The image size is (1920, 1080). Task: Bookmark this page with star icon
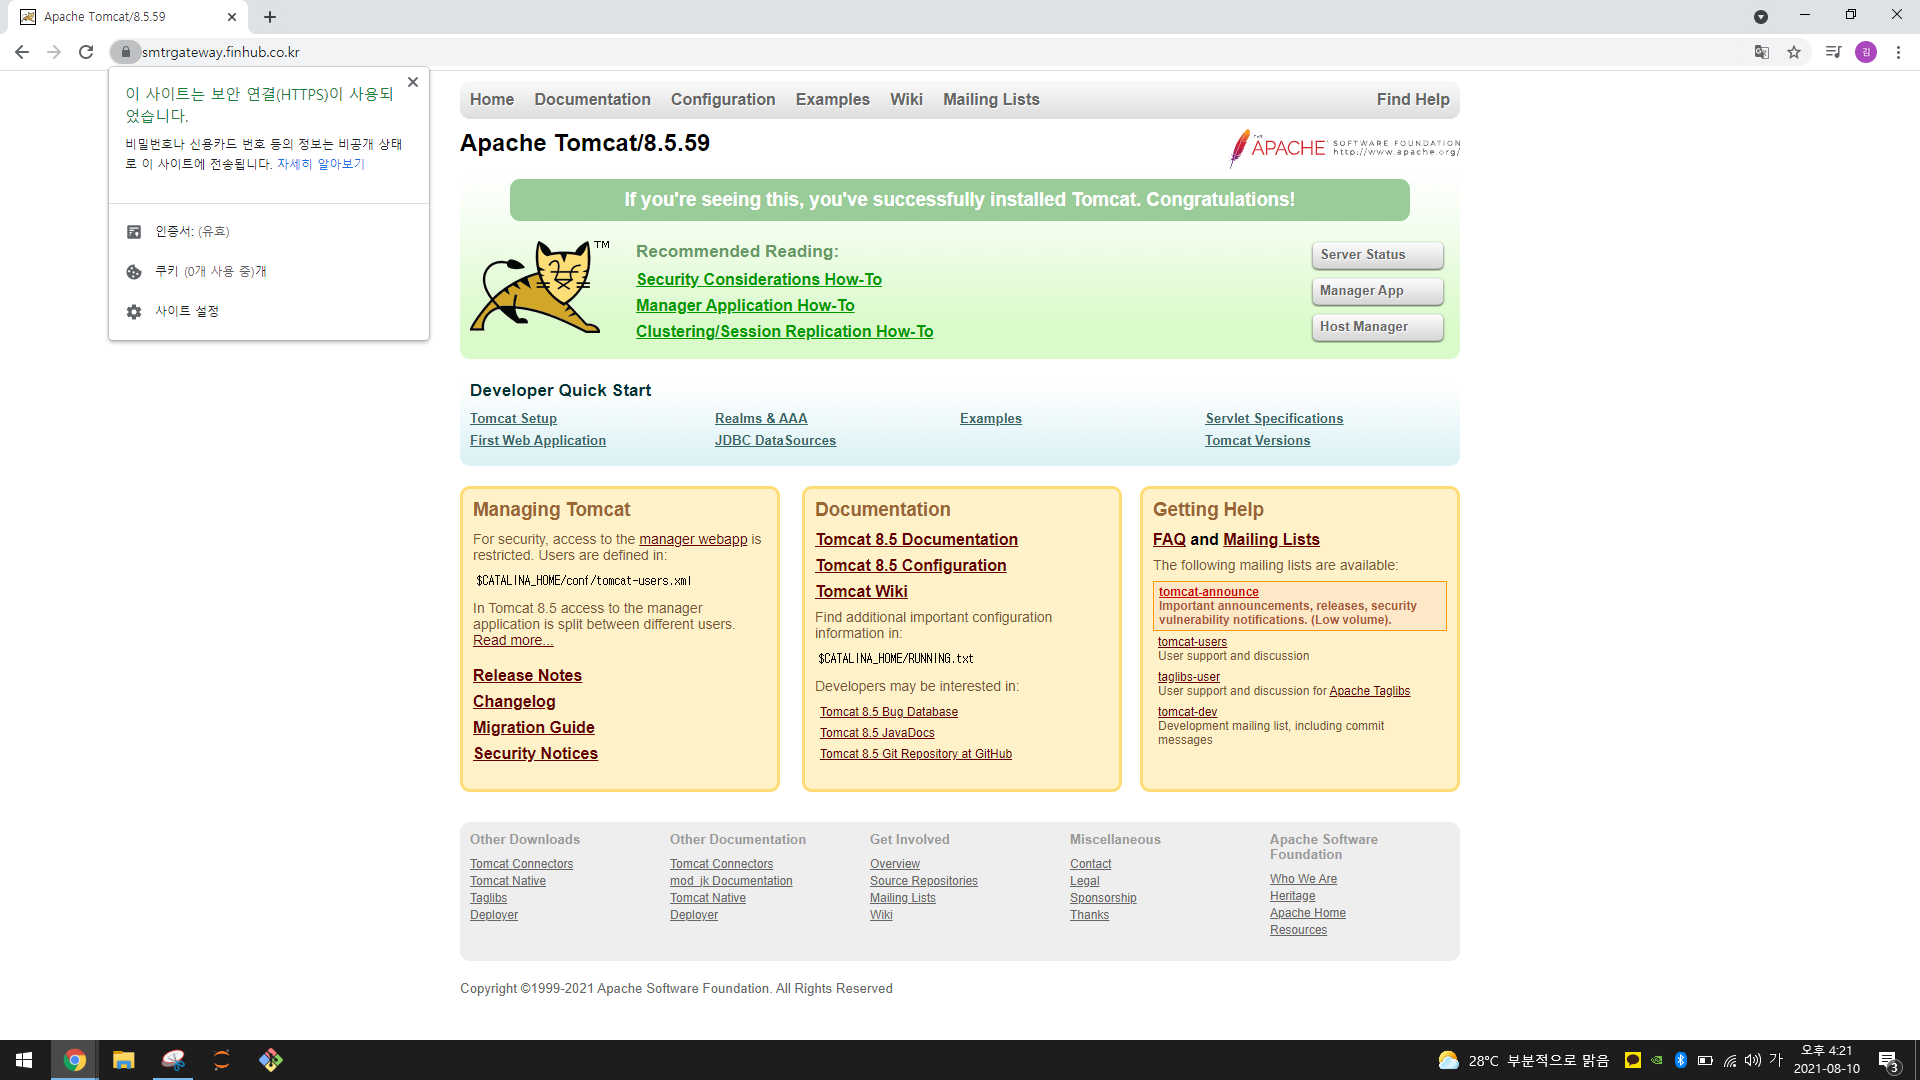click(1794, 52)
